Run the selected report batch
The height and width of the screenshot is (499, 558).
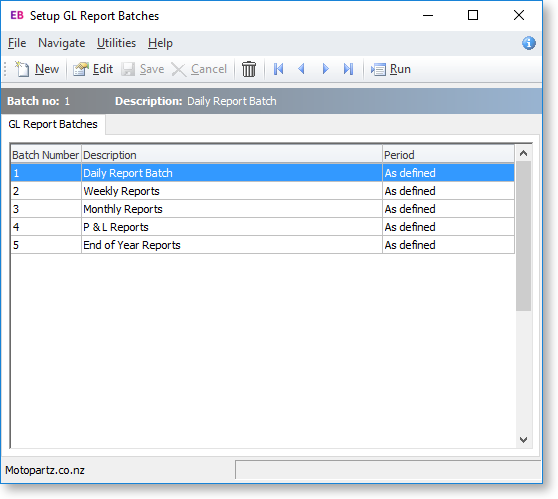391,69
